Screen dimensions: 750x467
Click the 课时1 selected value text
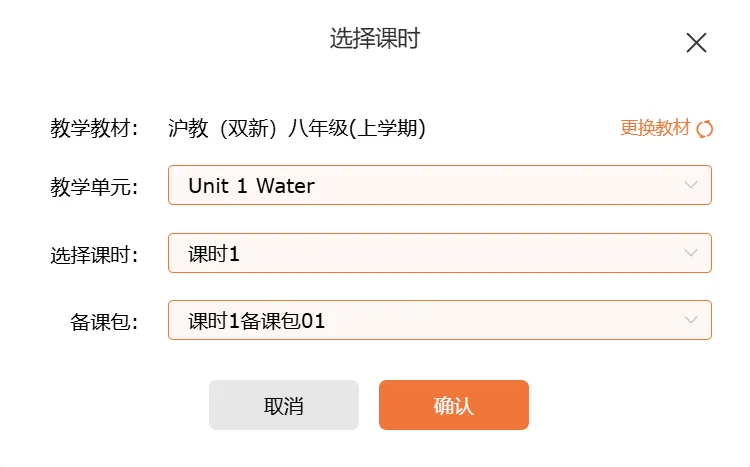click(x=214, y=254)
